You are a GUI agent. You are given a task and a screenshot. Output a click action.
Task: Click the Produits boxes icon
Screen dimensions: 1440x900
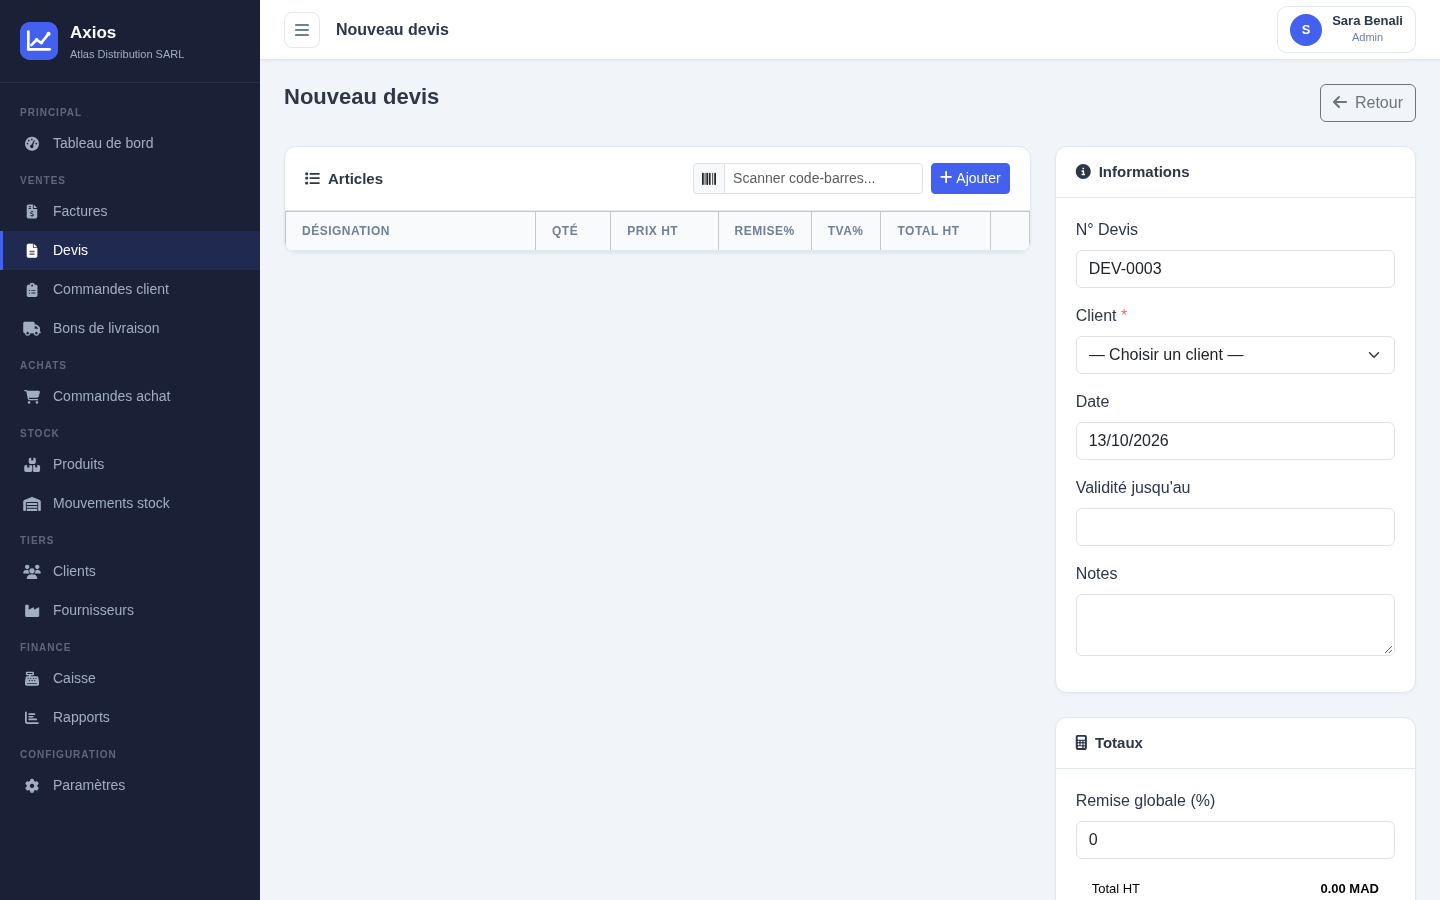pyautogui.click(x=32, y=465)
